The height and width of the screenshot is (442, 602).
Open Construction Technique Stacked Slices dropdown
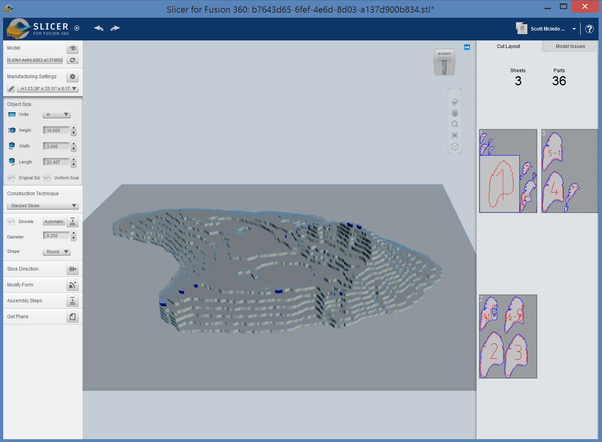(43, 206)
